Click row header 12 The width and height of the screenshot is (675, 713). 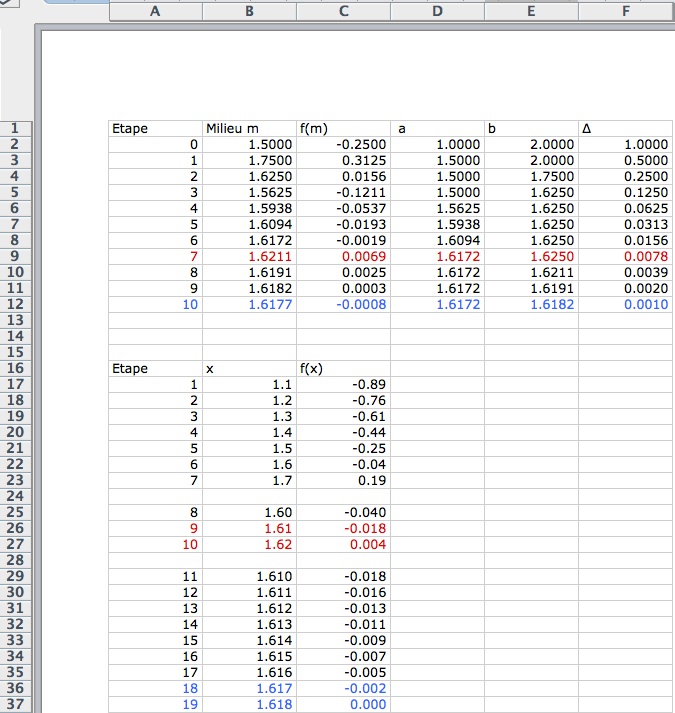pyautogui.click(x=17, y=304)
